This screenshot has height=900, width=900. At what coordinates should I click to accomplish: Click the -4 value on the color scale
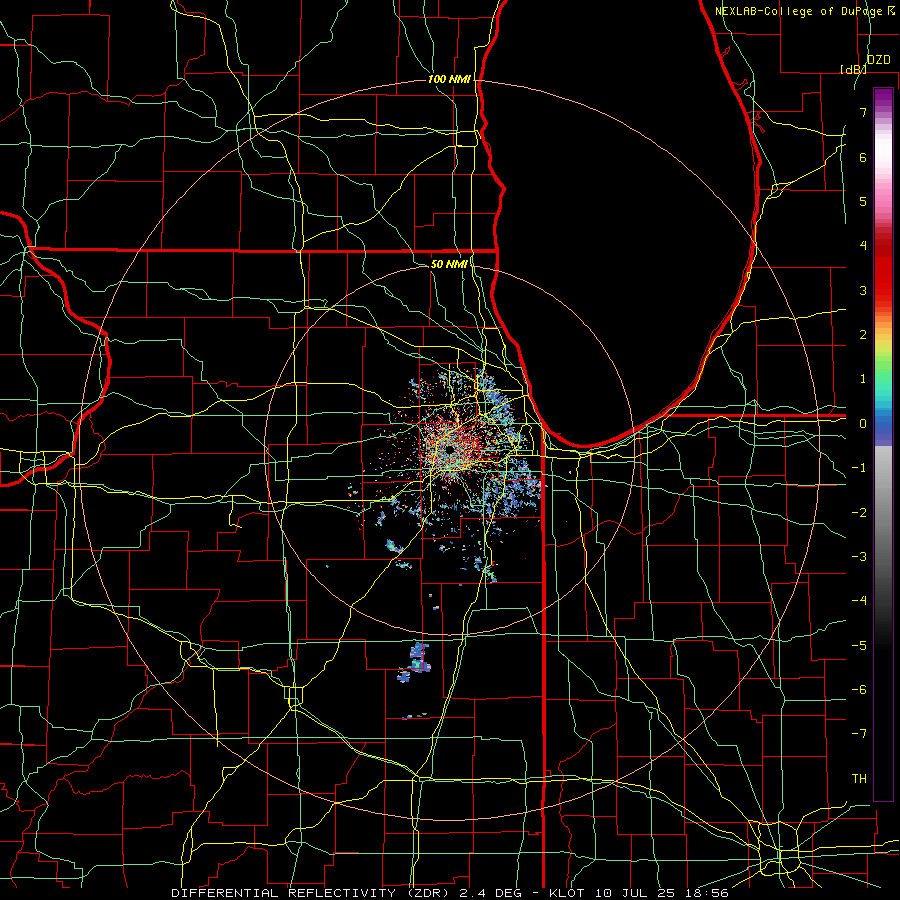(859, 601)
